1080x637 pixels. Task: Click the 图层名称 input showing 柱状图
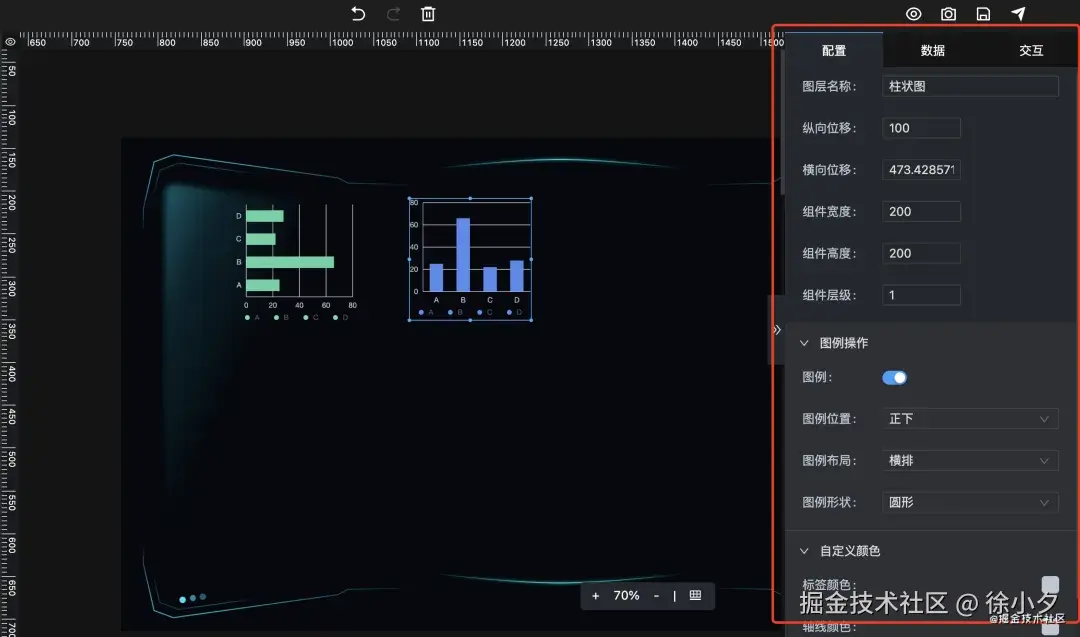pos(968,86)
